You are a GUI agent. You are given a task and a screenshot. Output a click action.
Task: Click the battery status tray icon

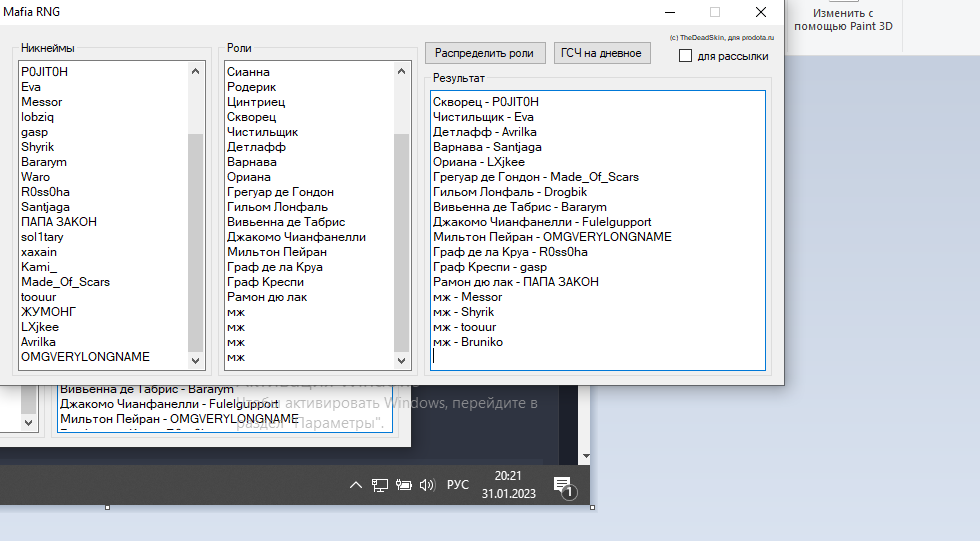(404, 485)
